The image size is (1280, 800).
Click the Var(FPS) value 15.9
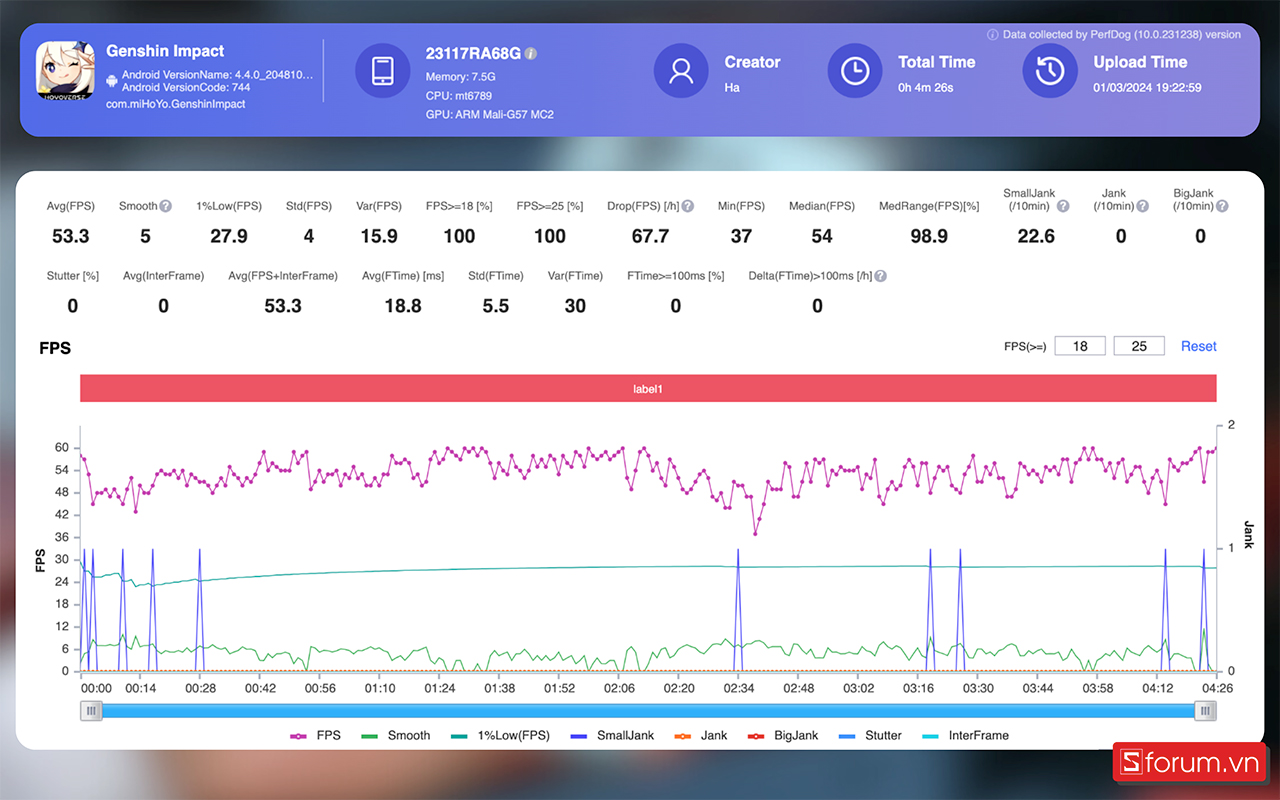(379, 237)
